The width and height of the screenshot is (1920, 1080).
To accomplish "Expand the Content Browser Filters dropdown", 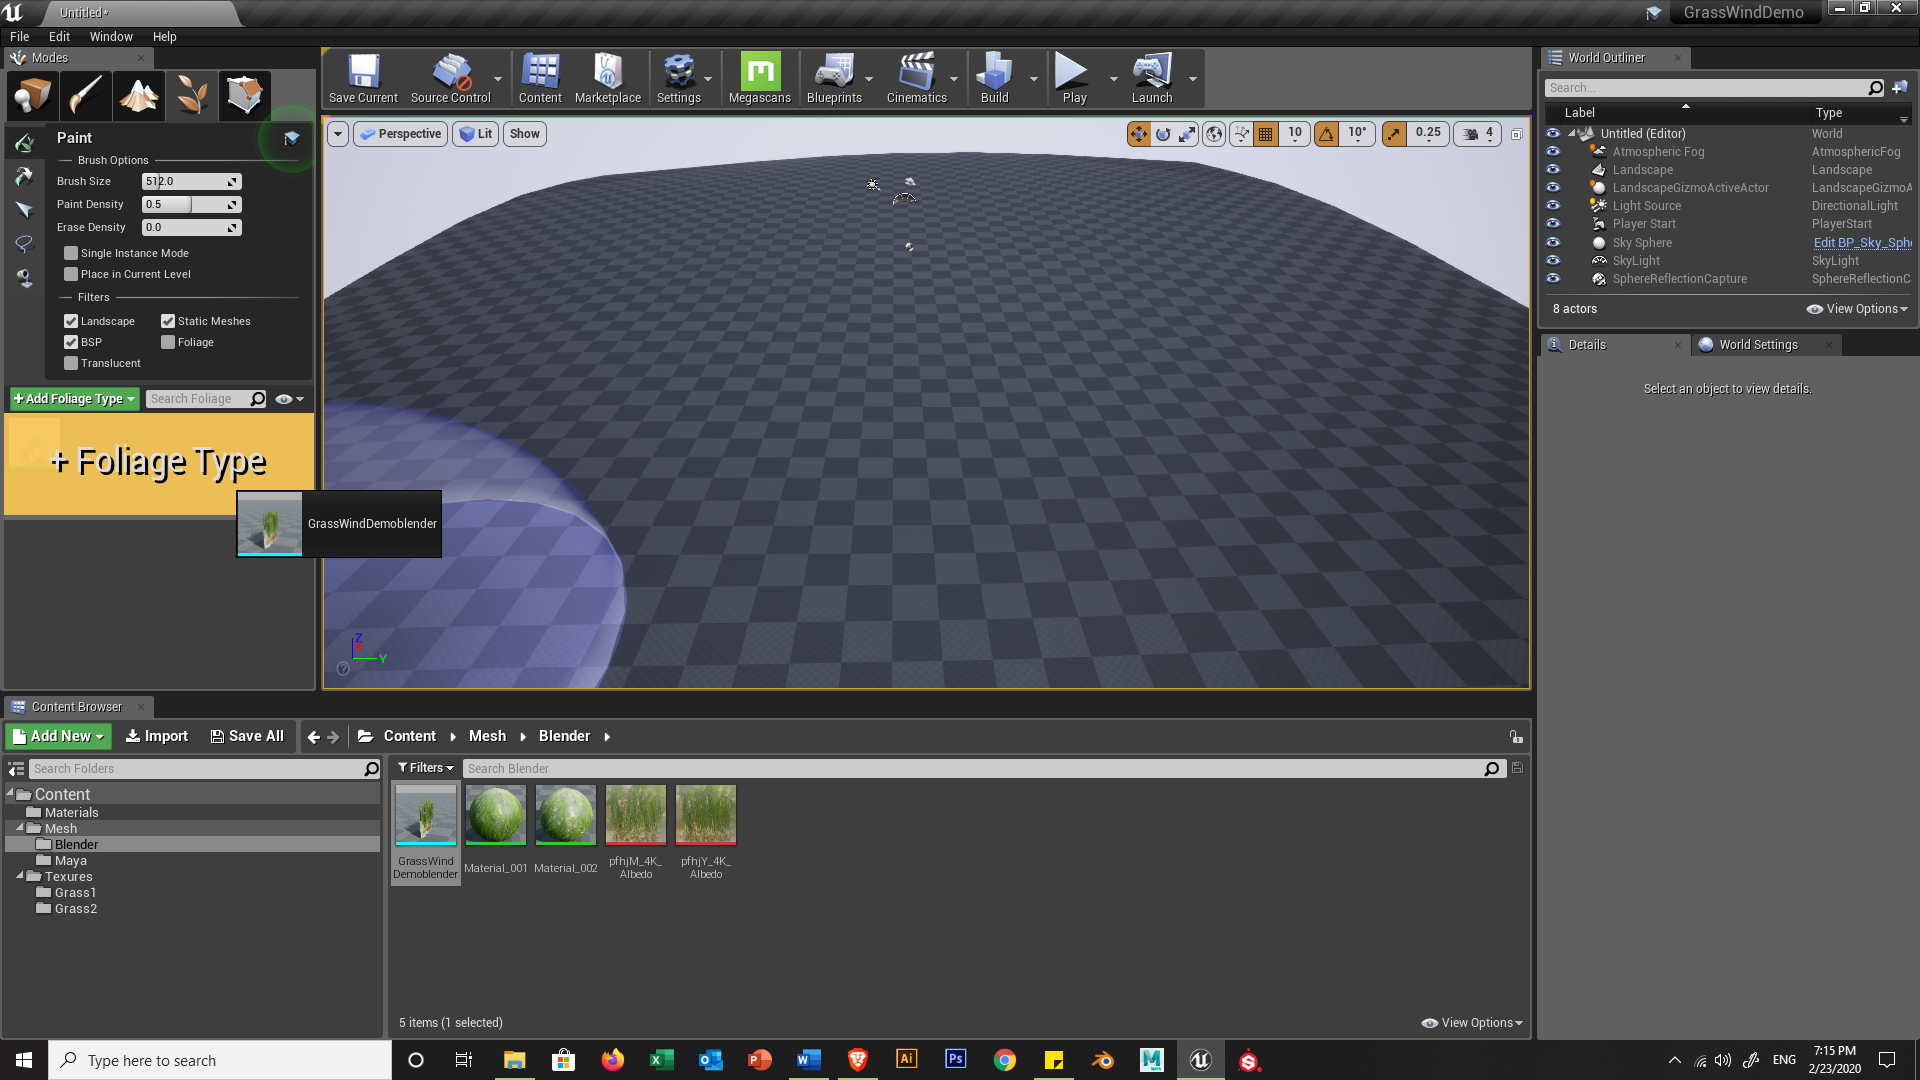I will tap(426, 768).
